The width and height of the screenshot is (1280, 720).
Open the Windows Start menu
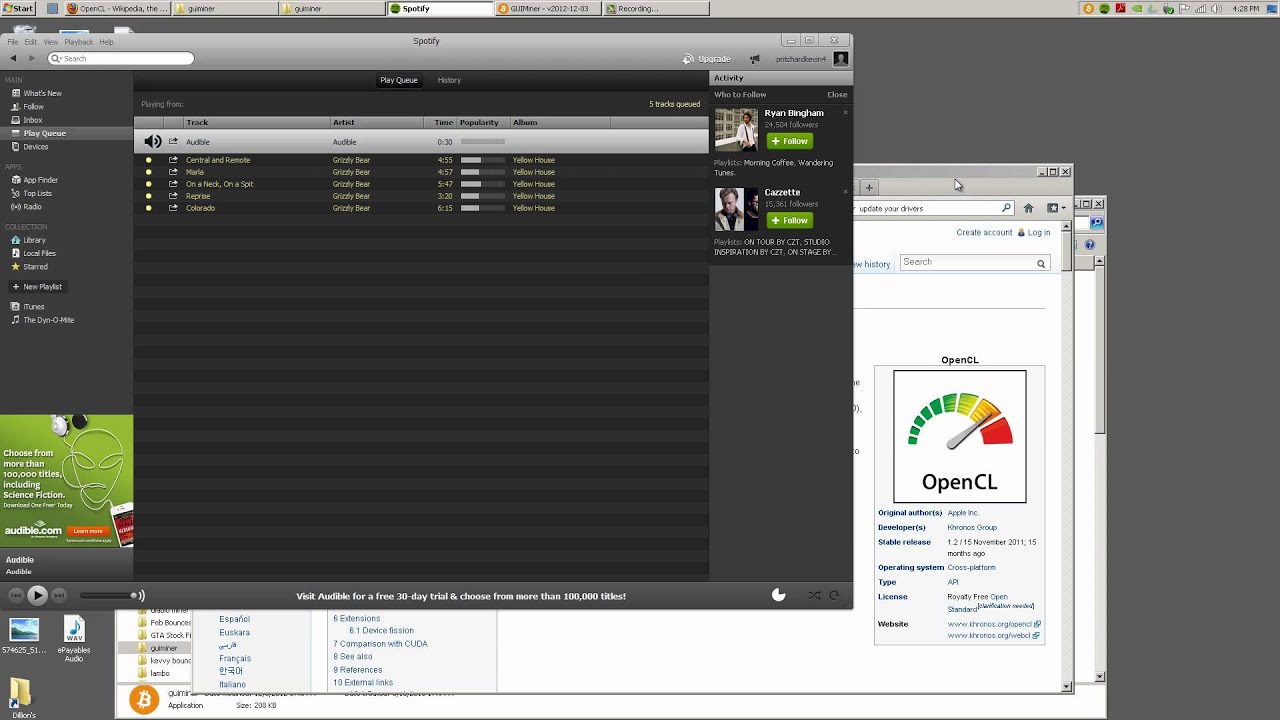pos(19,8)
